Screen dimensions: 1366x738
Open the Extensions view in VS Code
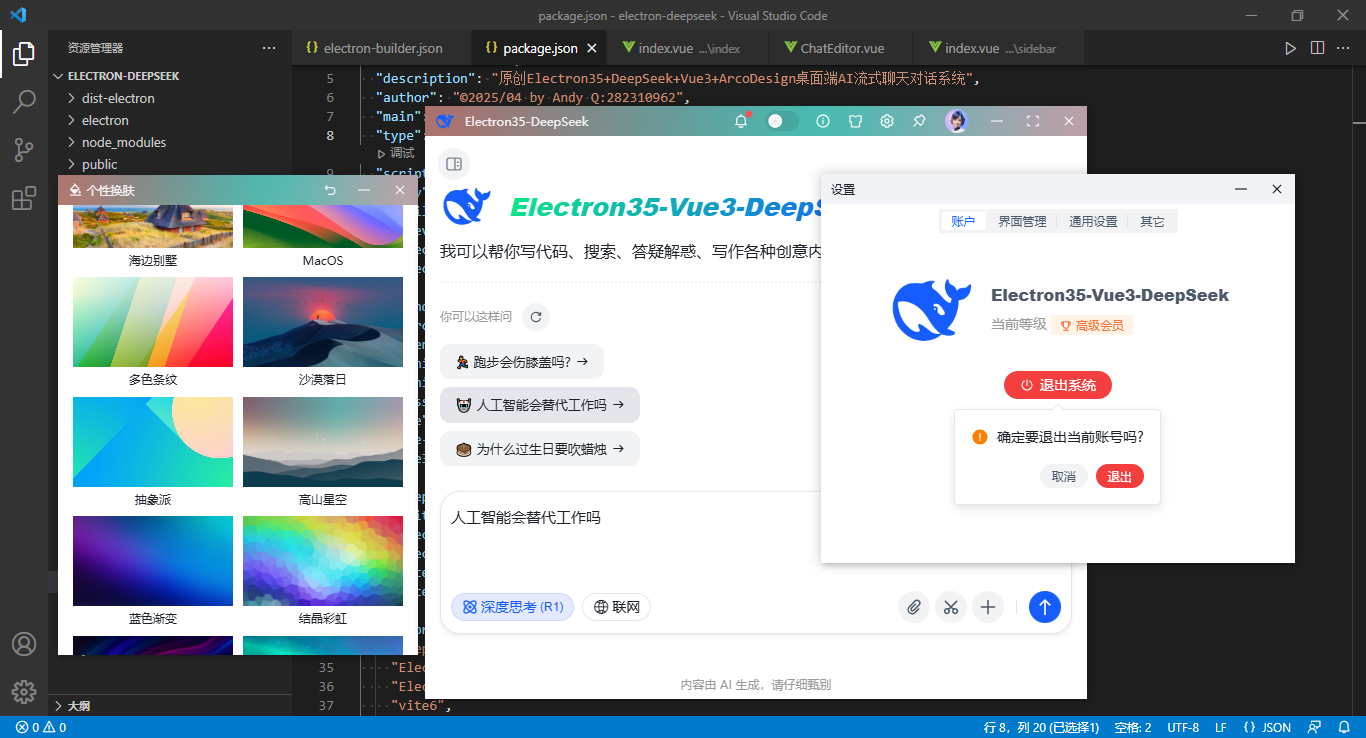tap(24, 199)
